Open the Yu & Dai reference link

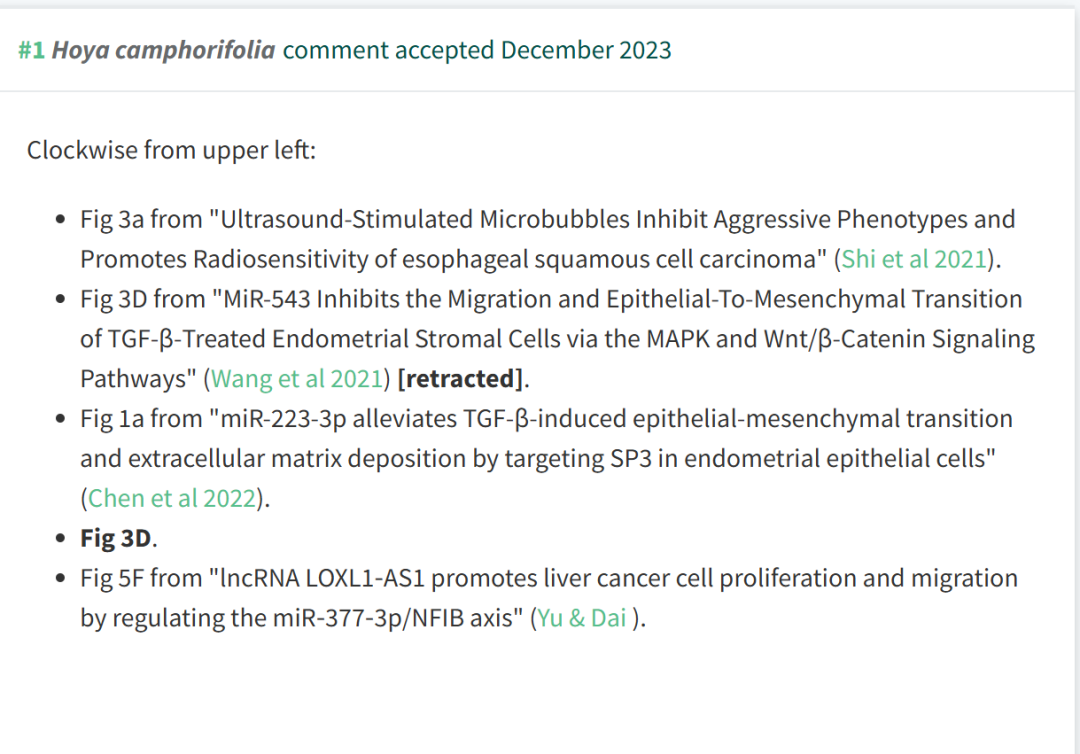[x=581, y=618]
